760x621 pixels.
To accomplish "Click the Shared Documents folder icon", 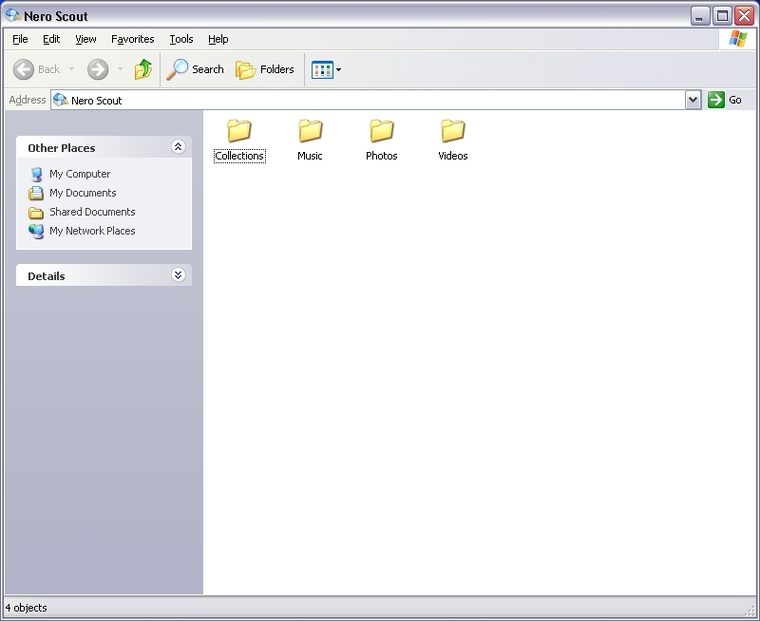I will click(x=36, y=212).
